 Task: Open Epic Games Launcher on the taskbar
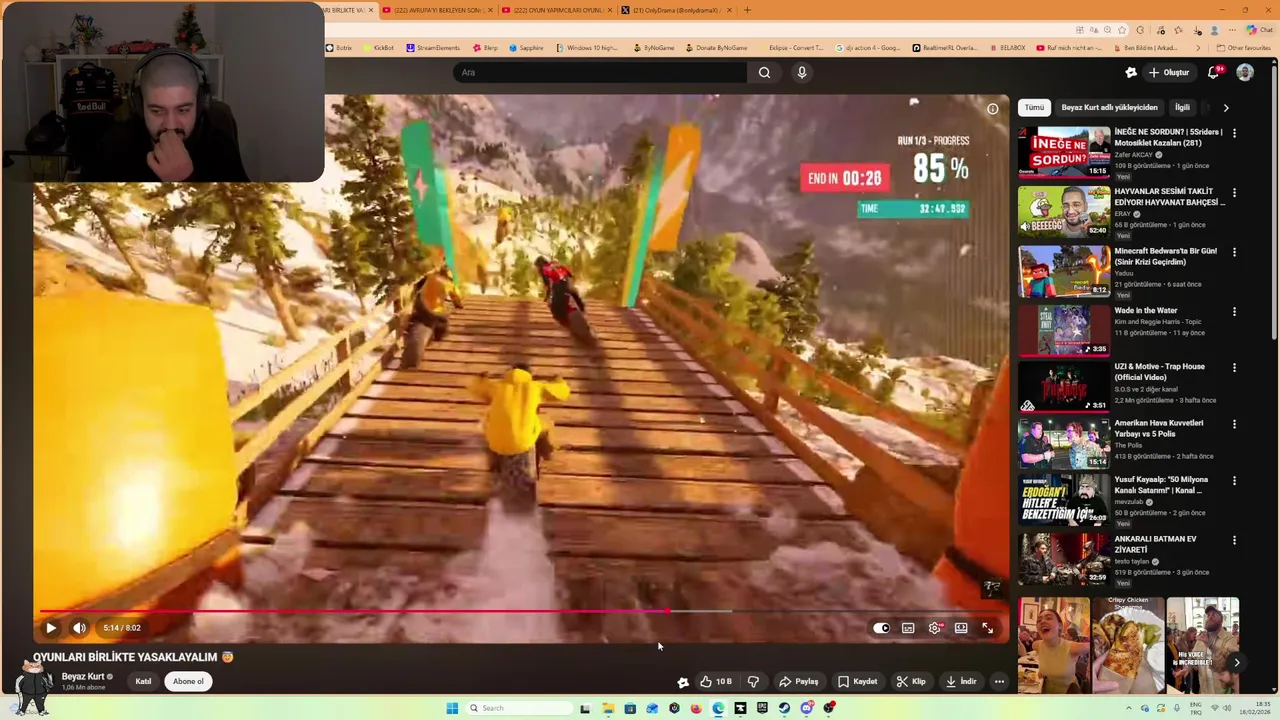coord(762,708)
